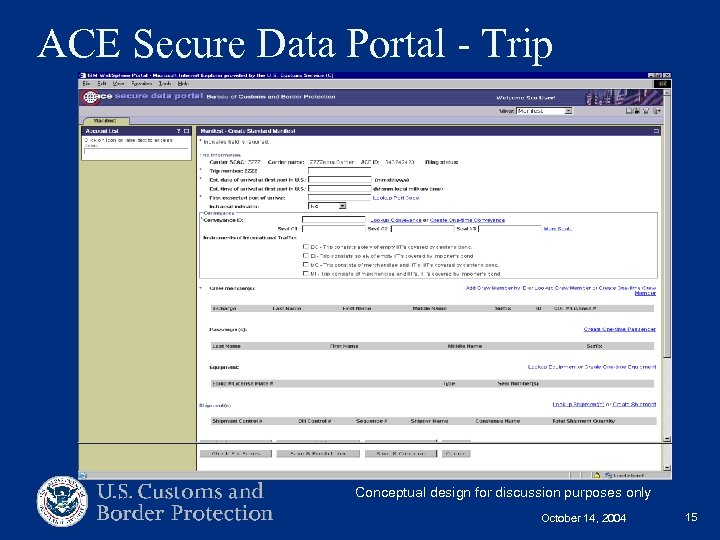Click the Create One-time Passenger link

click(x=619, y=329)
